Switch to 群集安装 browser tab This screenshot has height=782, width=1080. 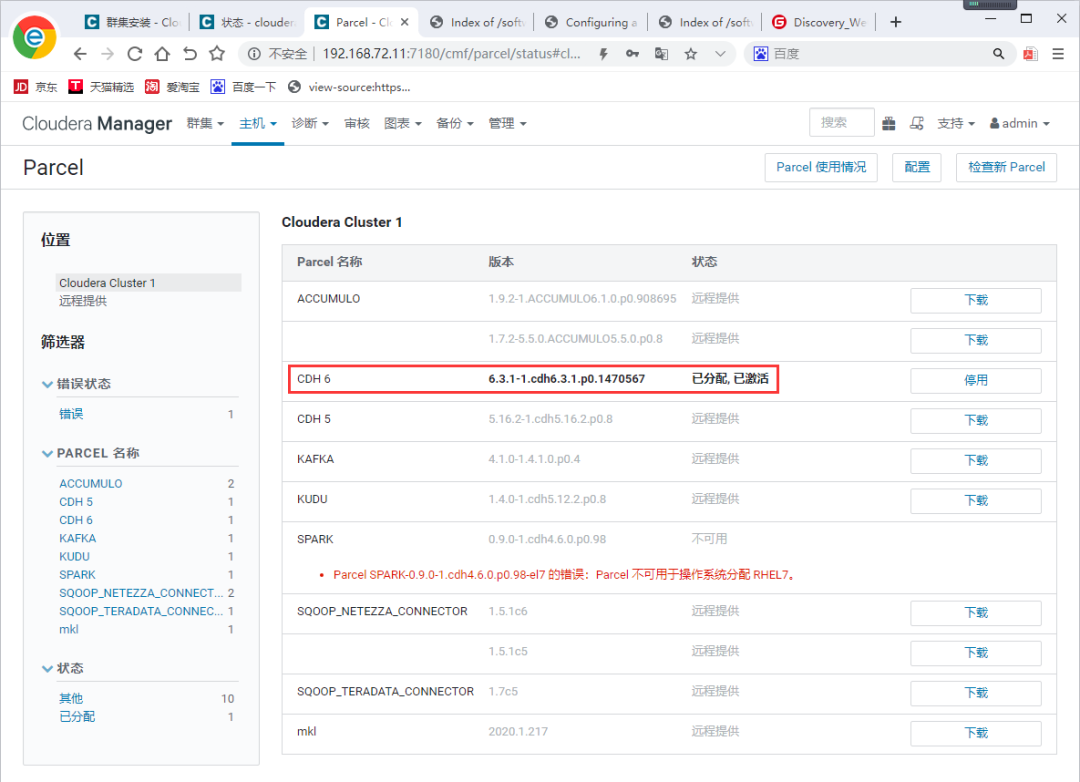click(x=132, y=22)
